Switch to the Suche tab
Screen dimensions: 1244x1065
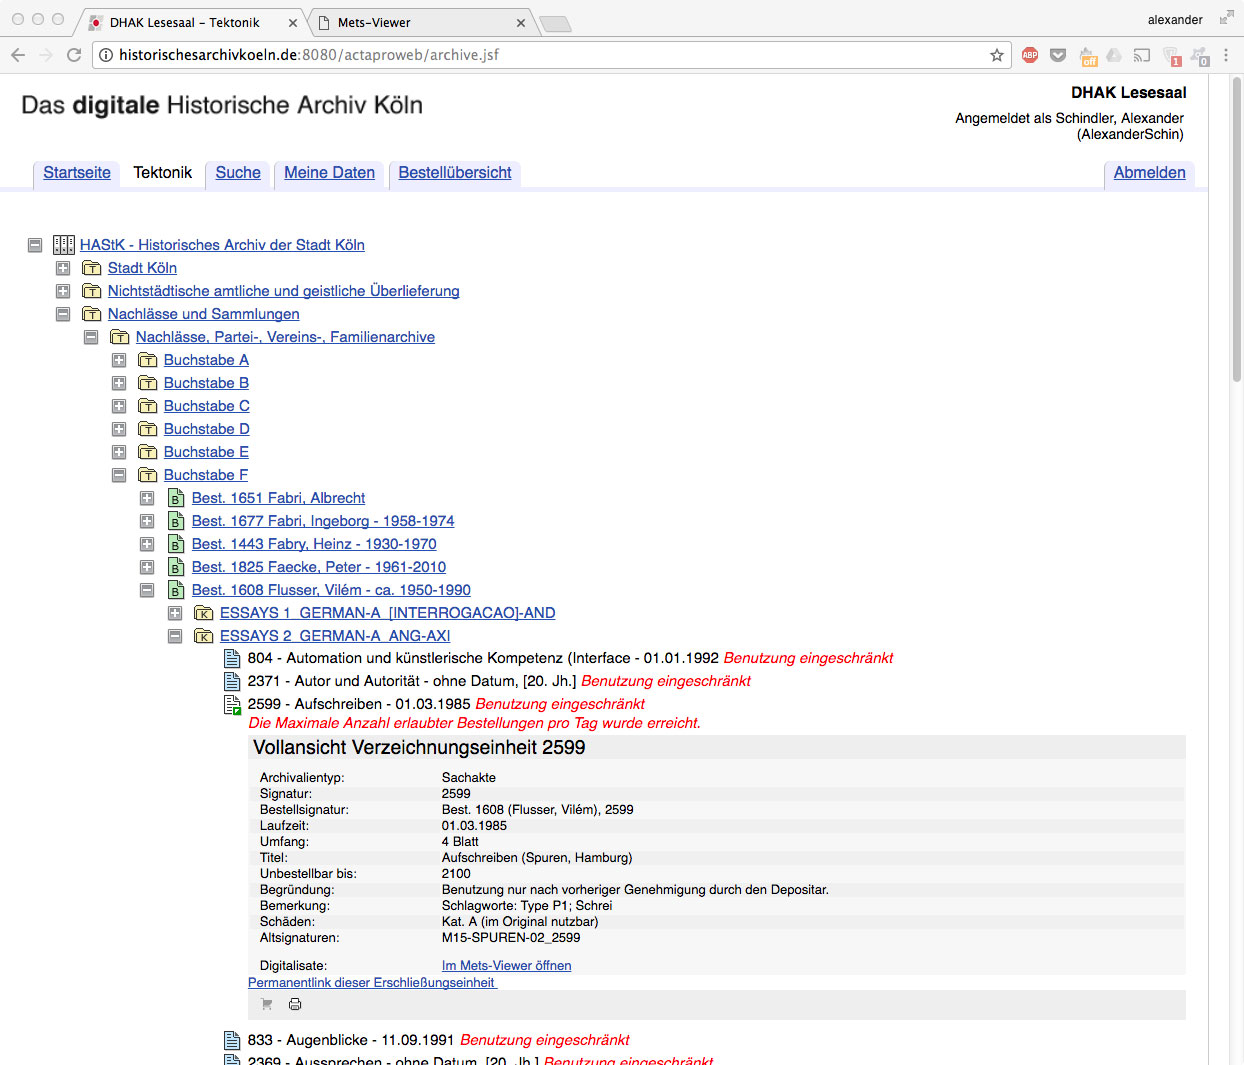(238, 173)
